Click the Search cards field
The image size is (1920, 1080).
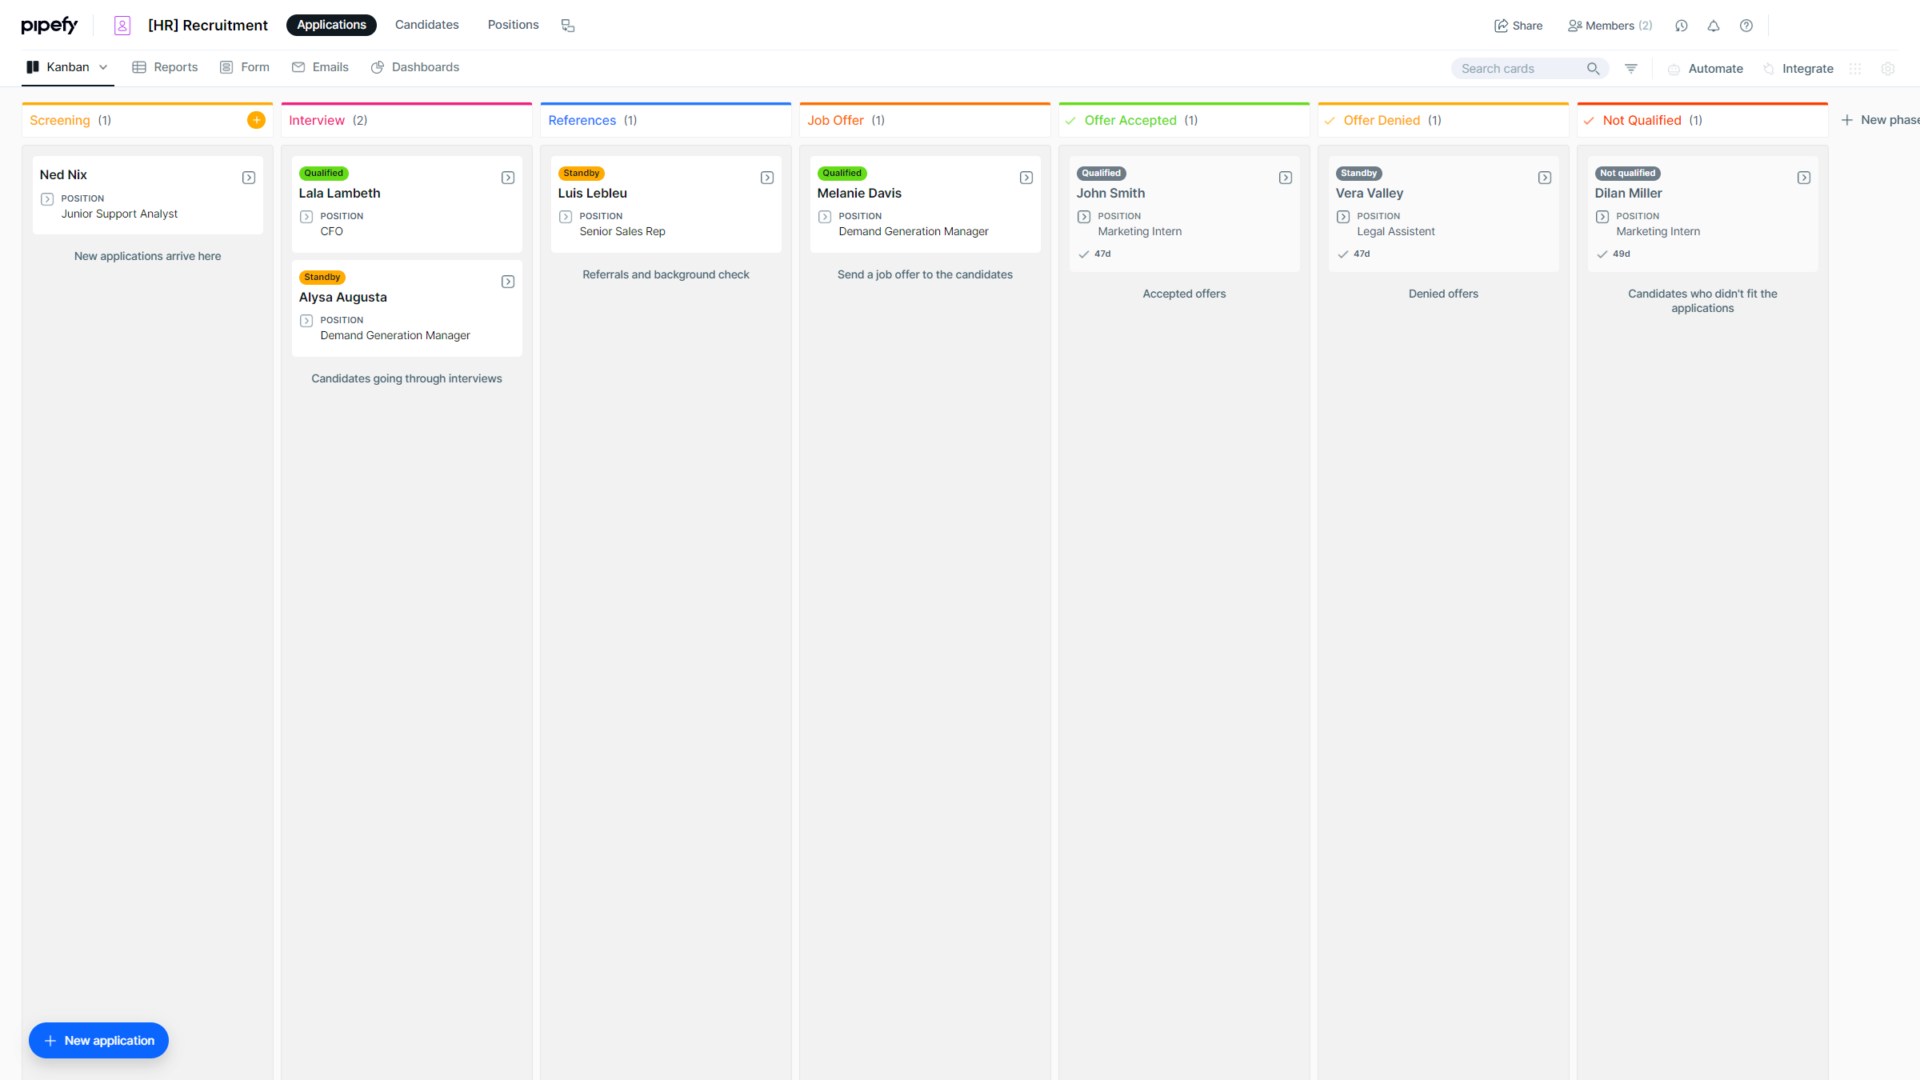[x=1520, y=69]
